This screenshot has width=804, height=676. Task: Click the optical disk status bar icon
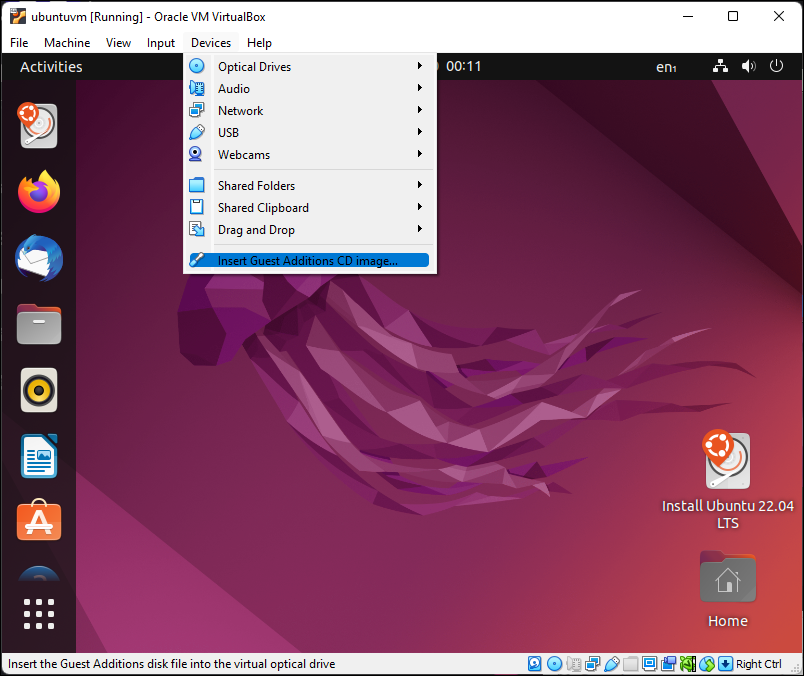[x=554, y=664]
